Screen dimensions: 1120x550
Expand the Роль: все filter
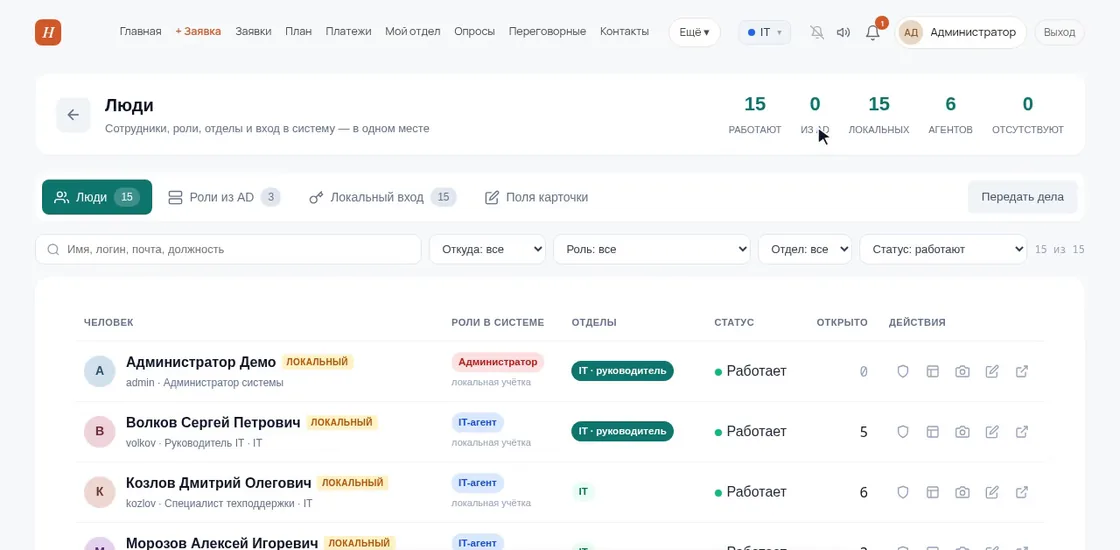[x=651, y=249]
